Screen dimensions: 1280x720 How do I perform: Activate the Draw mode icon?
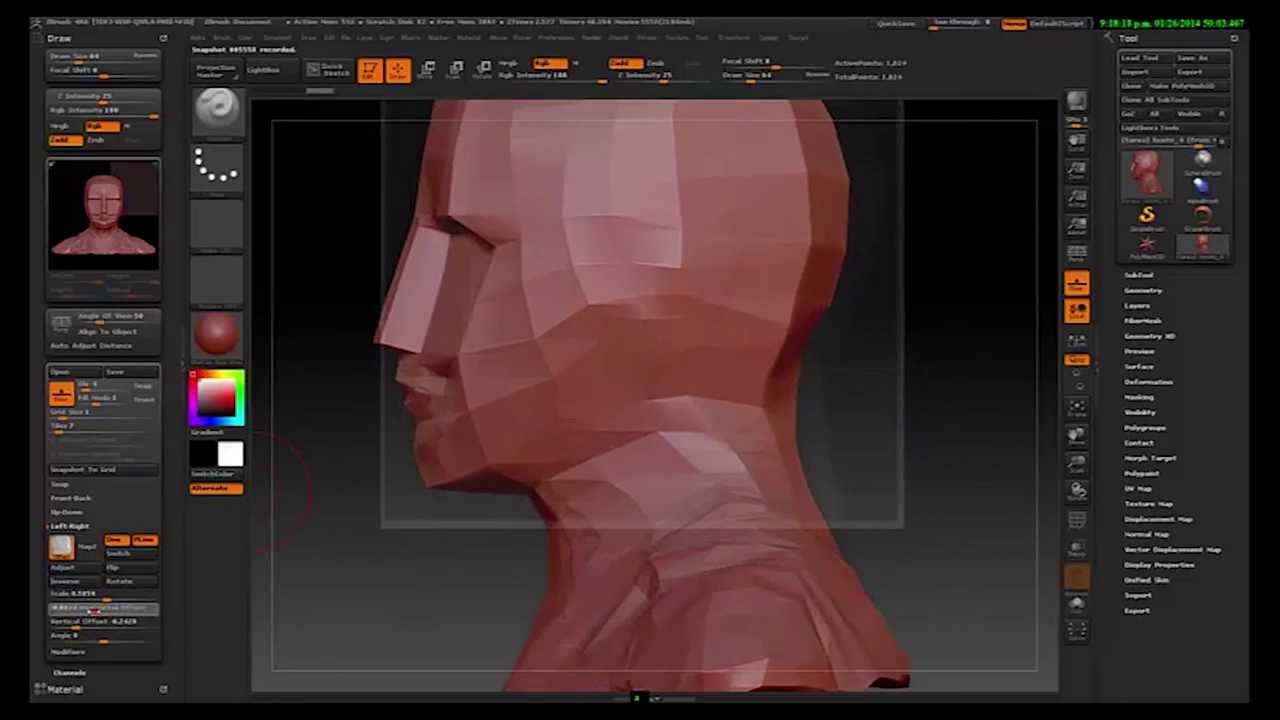point(397,71)
